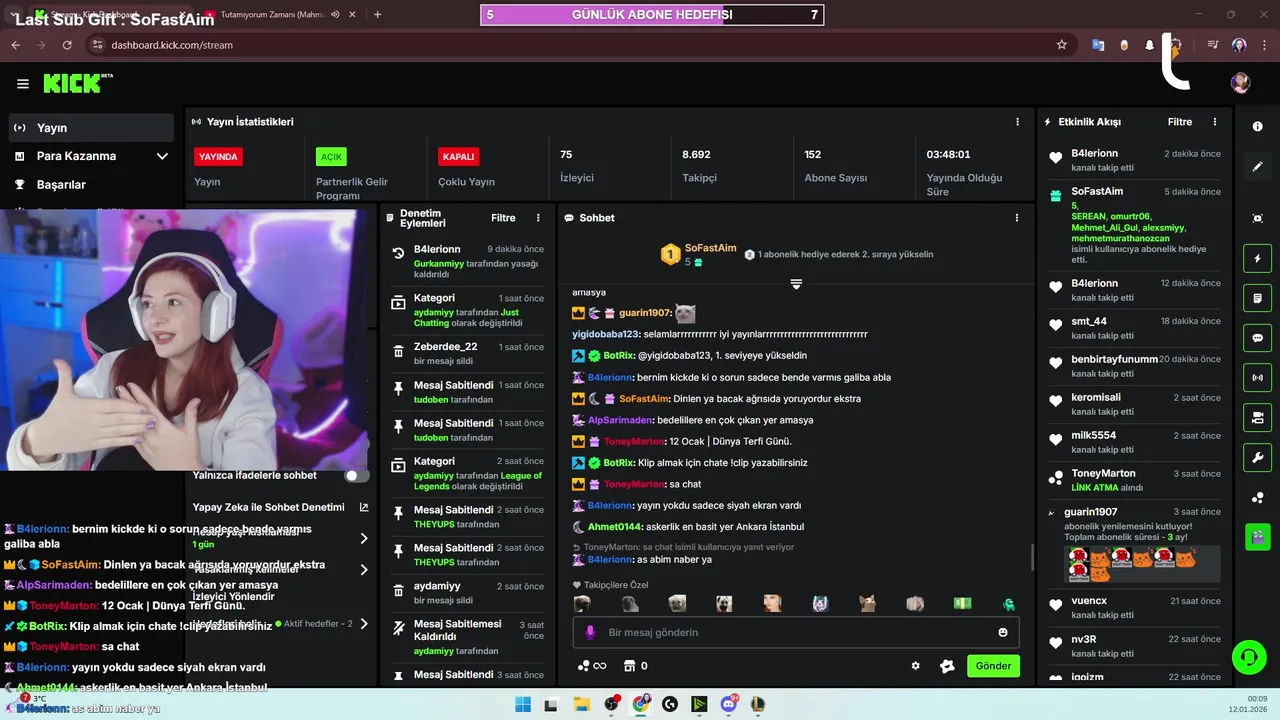Click the wrench tools icon in right sidebar
This screenshot has height=720, width=1280.
(x=1258, y=457)
